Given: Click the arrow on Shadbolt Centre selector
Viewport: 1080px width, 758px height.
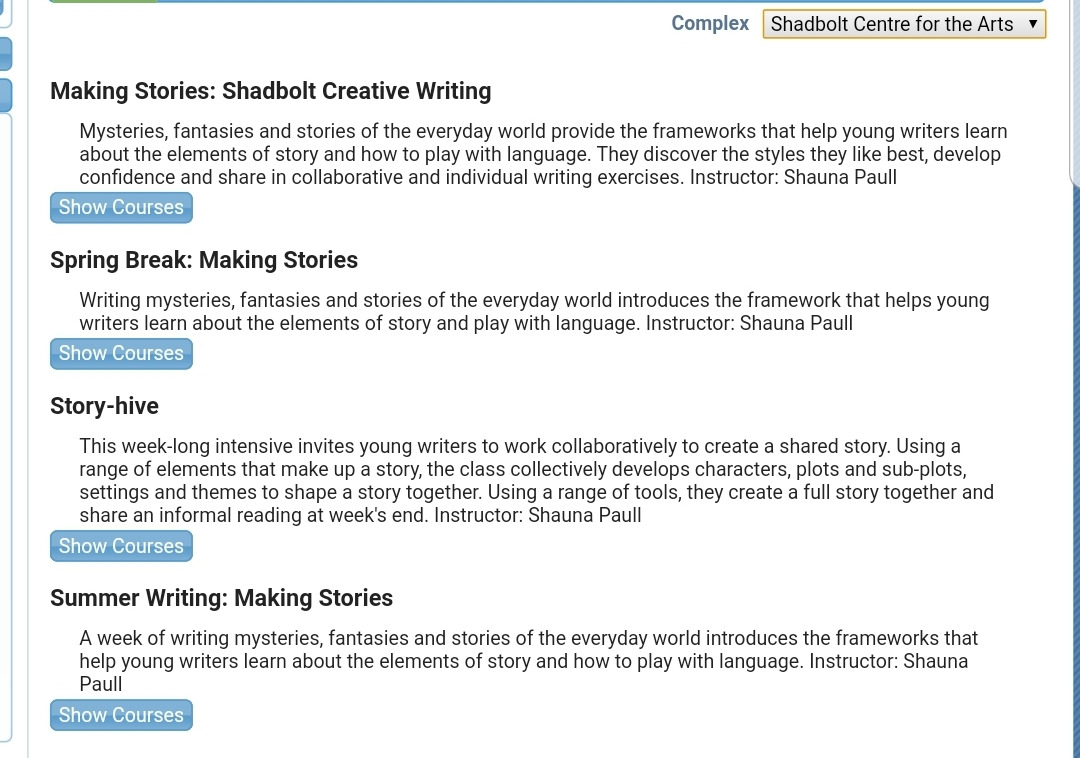Looking at the screenshot, I should pos(1032,24).
